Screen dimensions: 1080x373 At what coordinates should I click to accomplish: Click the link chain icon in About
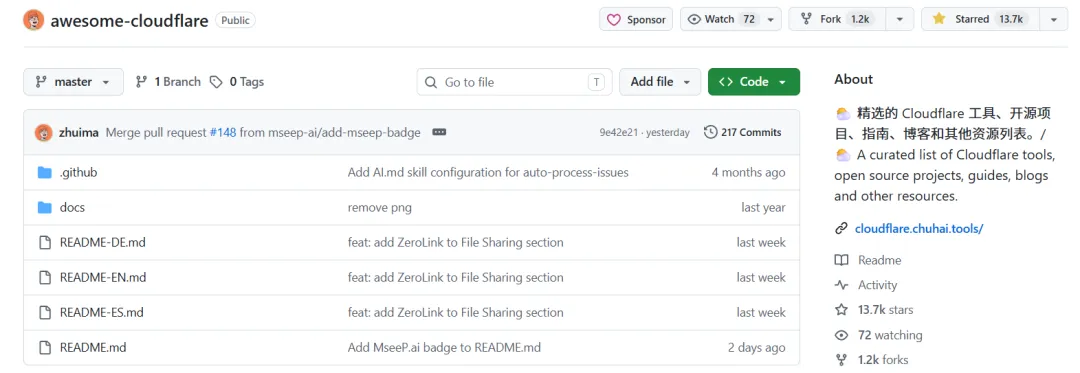(841, 228)
